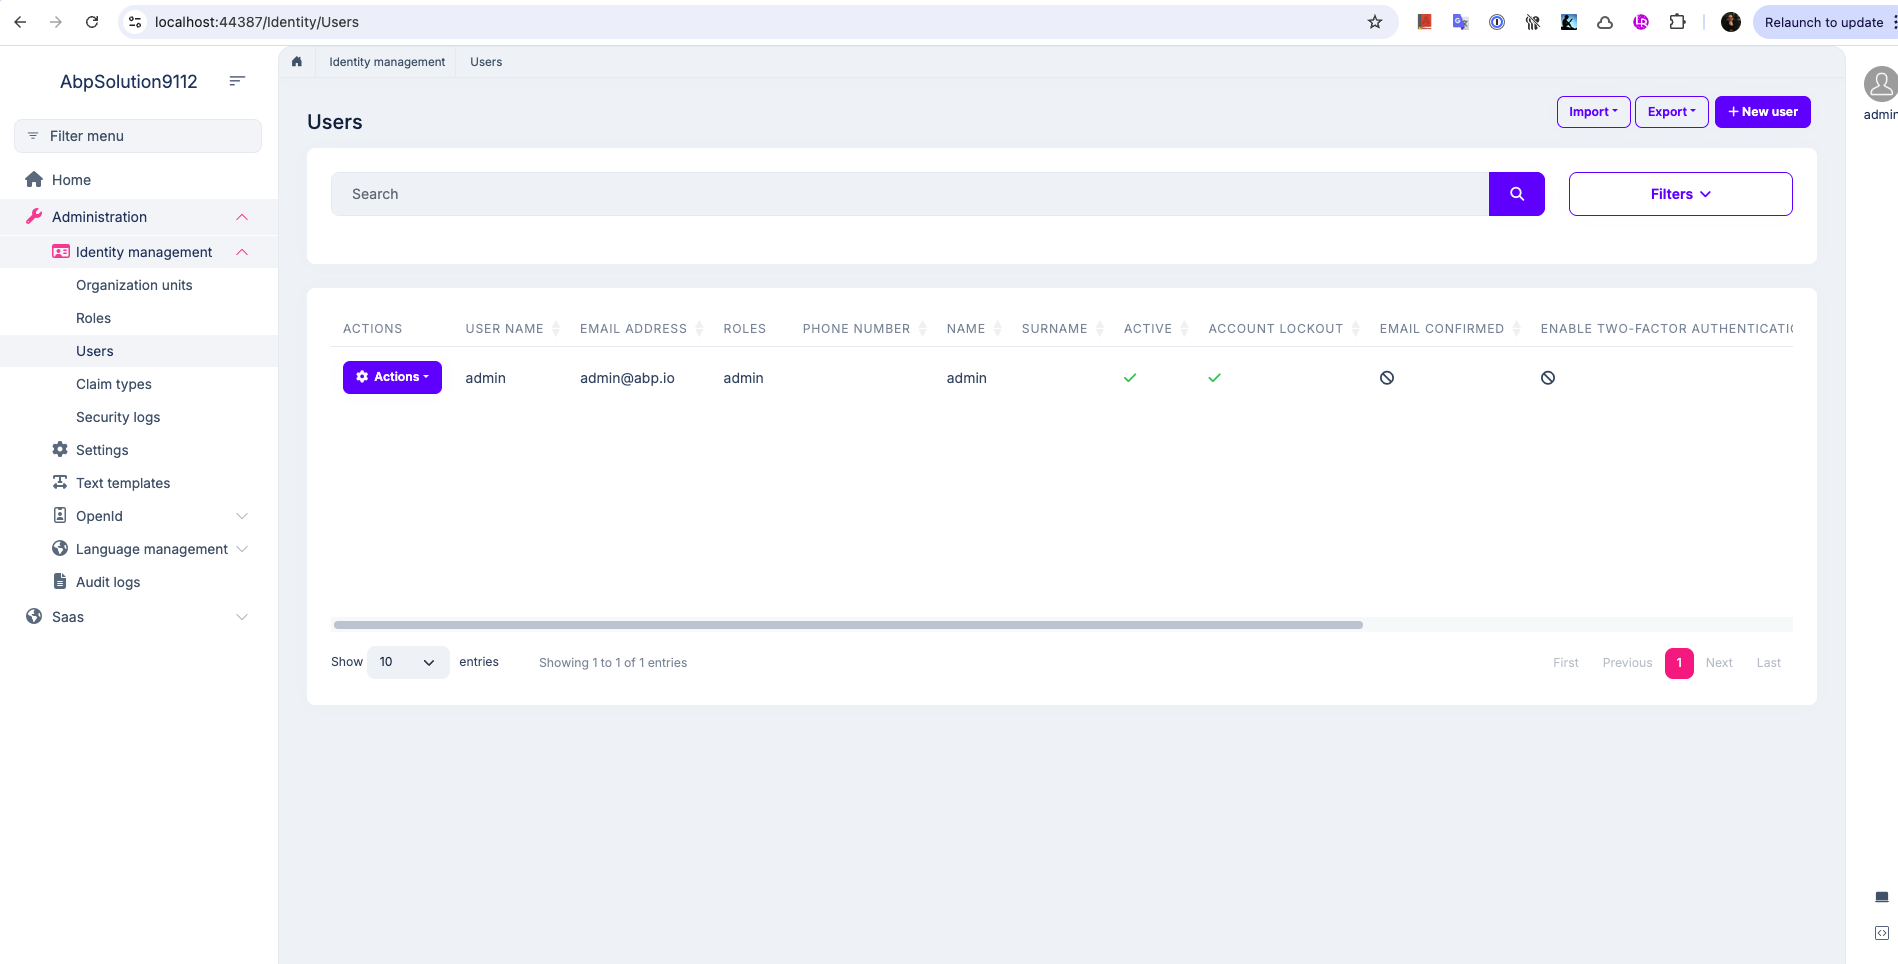Click the Email Confirmed status icon

click(1387, 378)
